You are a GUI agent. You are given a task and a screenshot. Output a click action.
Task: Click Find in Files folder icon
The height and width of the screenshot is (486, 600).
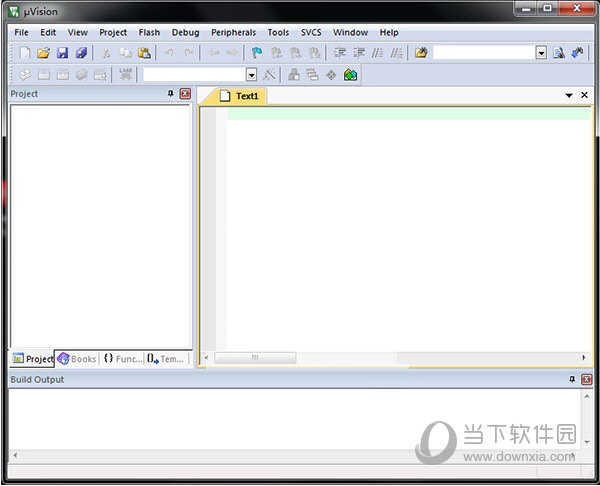[421, 53]
